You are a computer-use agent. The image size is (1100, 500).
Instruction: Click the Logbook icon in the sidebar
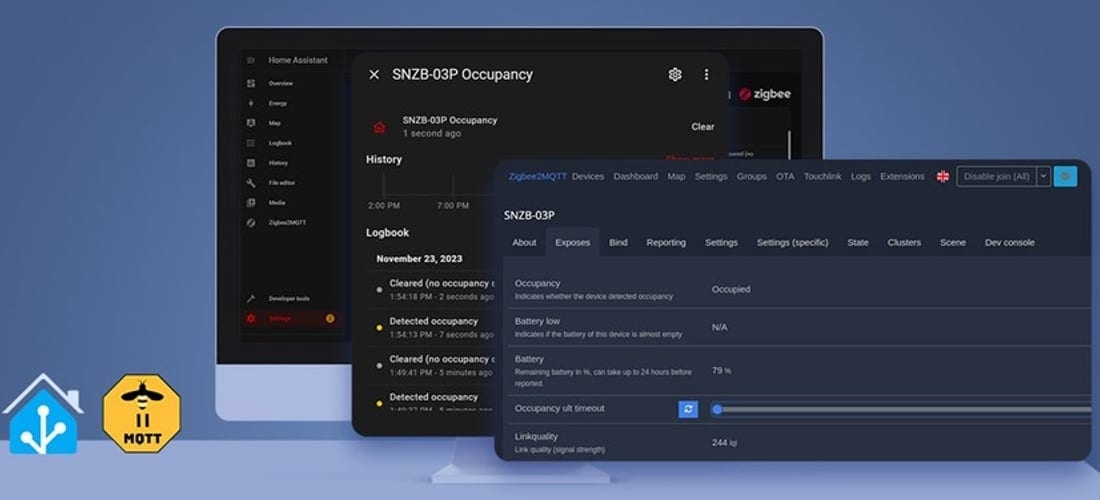pyautogui.click(x=251, y=143)
